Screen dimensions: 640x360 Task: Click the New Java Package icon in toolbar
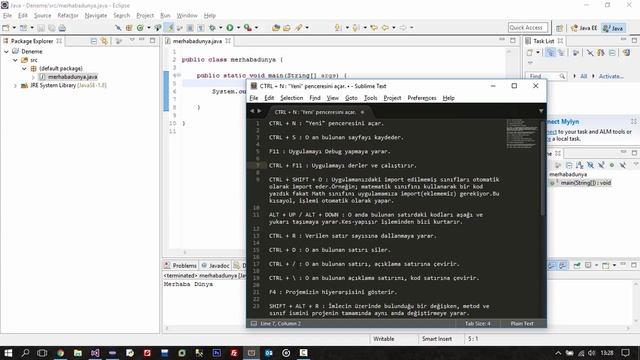(129, 28)
